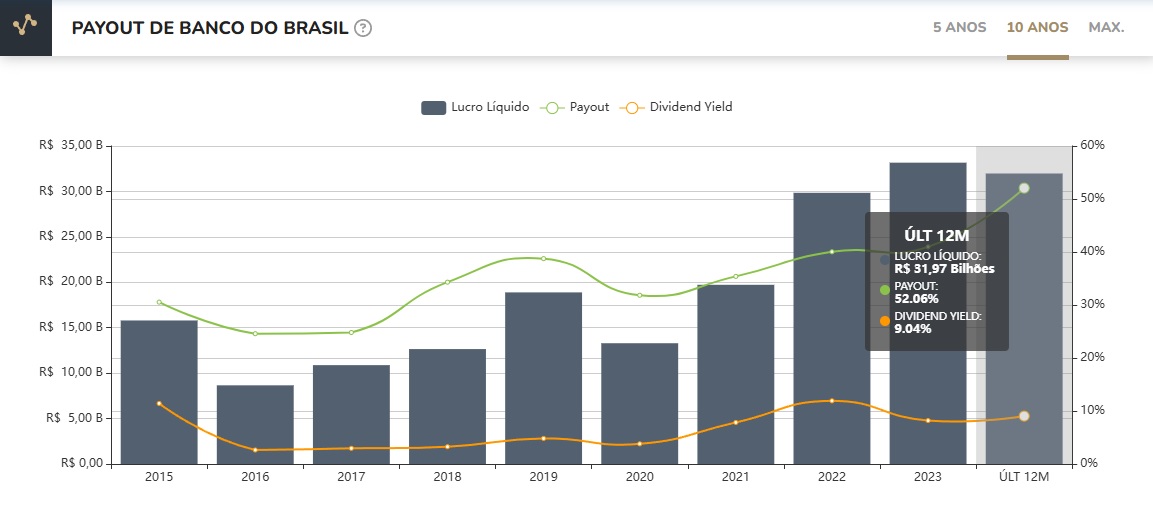Select the 10 ANOS tab
The height and width of the screenshot is (524, 1153).
1038,28
